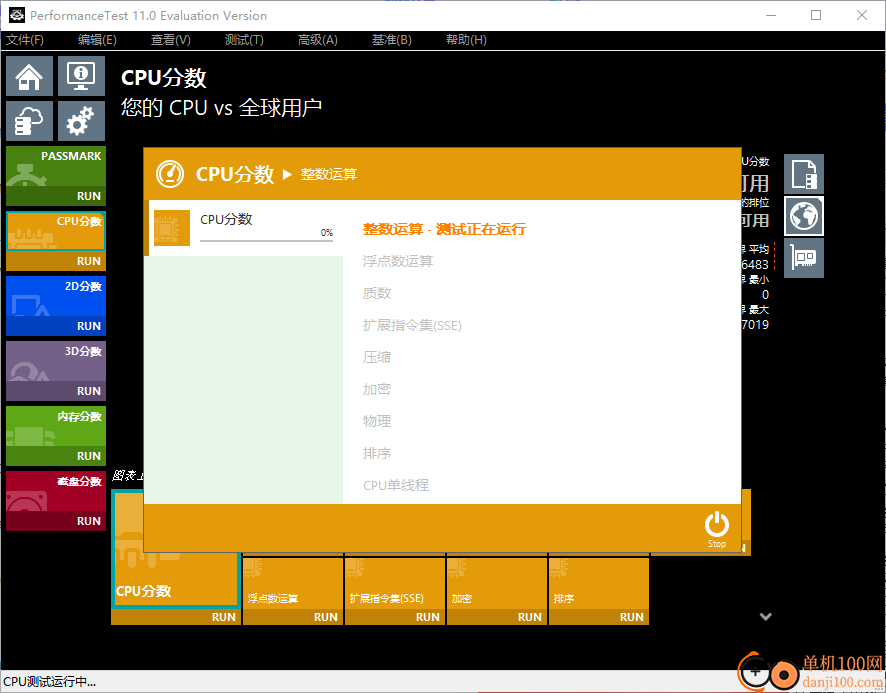Select the 浮点数运算 test tile
Viewport: 886px width, 693px height.
(293, 583)
